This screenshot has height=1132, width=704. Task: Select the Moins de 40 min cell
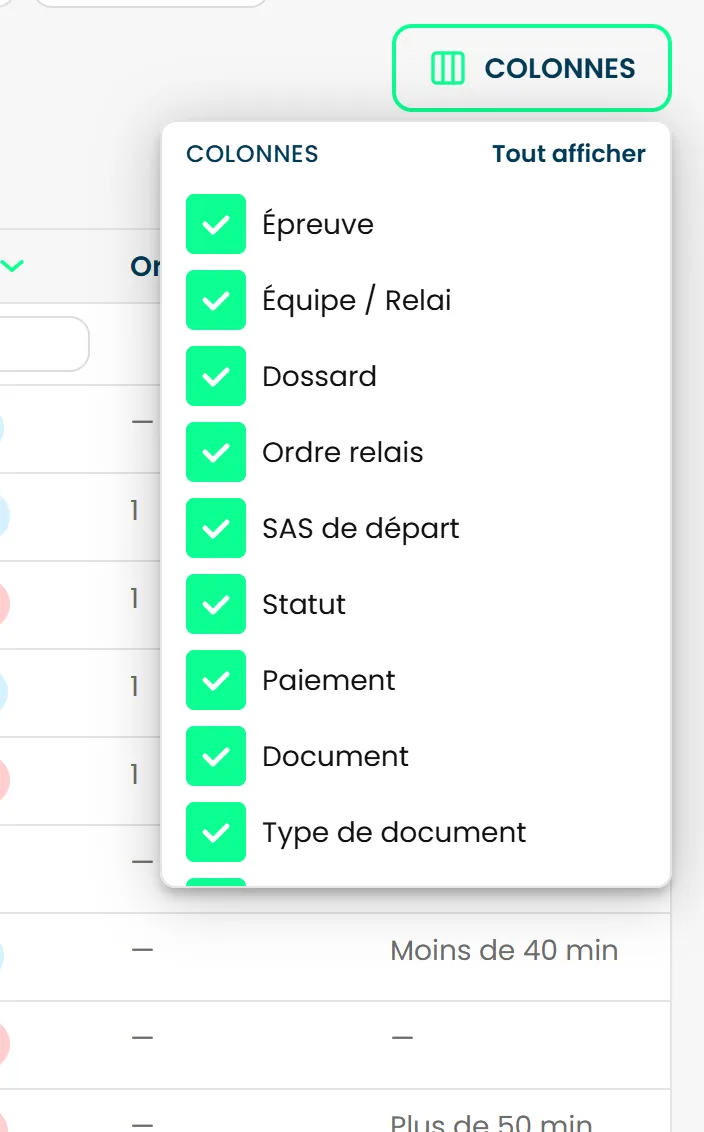coord(504,950)
